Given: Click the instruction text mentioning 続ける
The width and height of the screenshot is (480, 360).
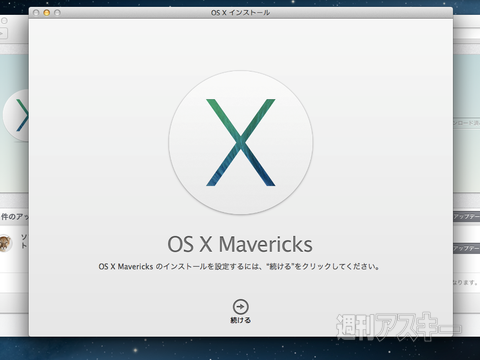Looking at the screenshot, I should pyautogui.click(x=239, y=266).
